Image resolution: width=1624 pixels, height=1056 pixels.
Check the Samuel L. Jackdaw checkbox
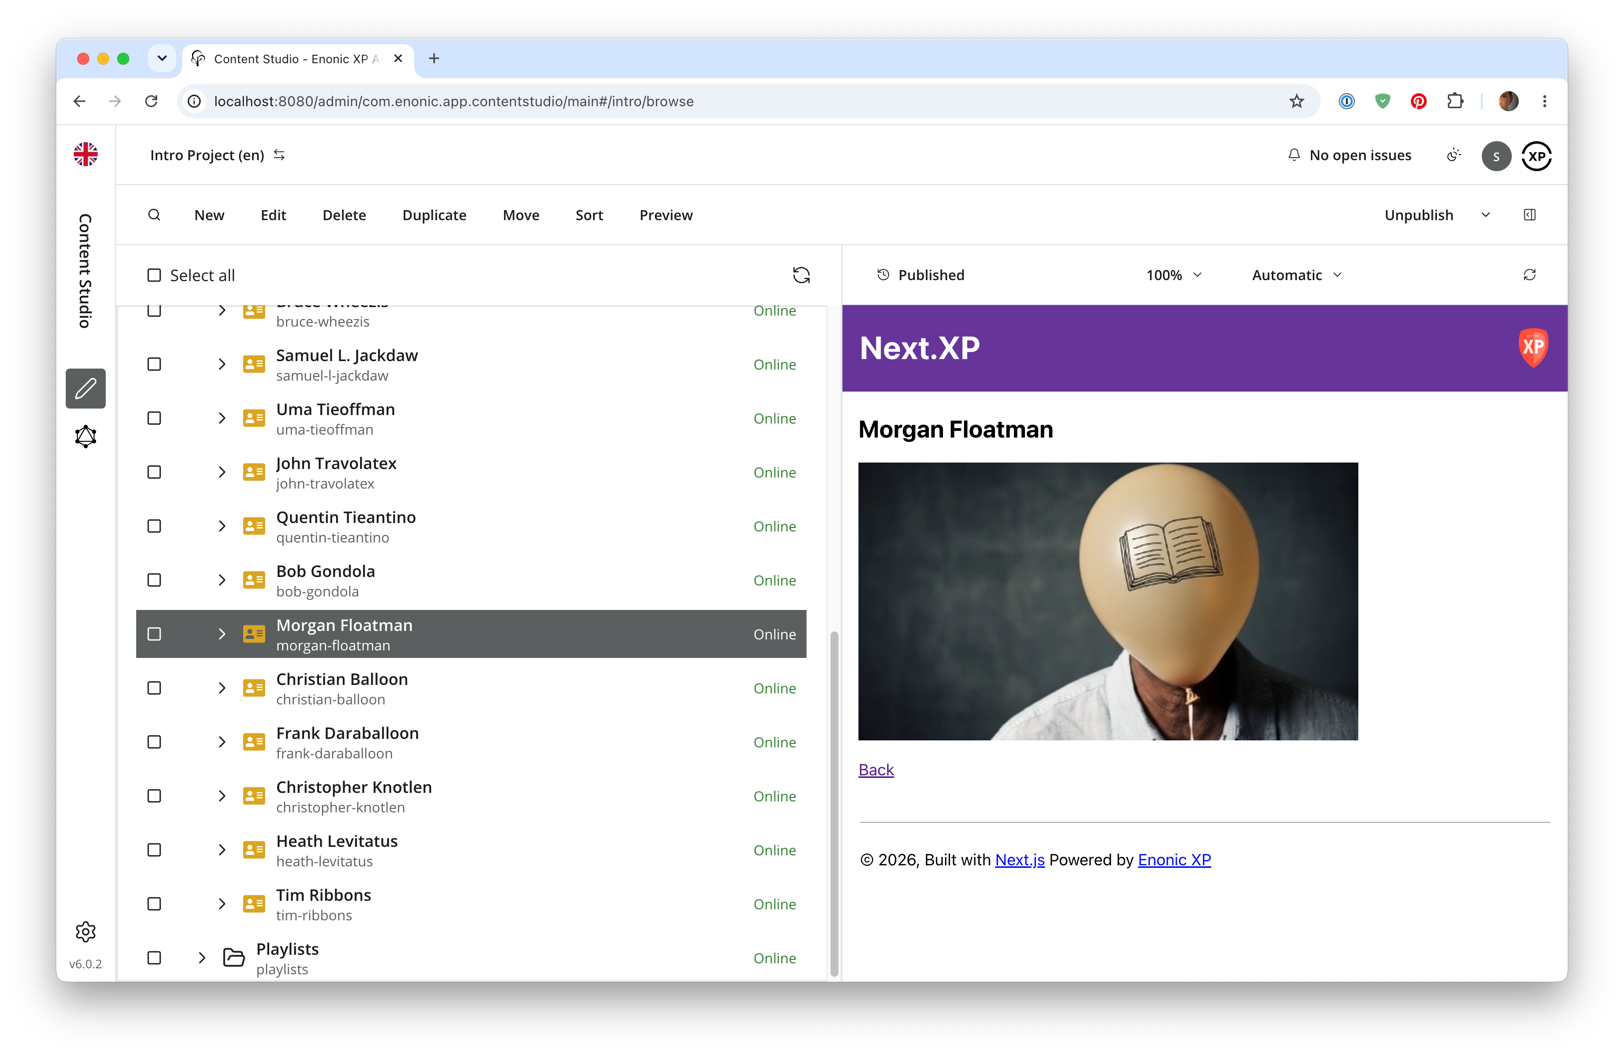[x=154, y=364]
